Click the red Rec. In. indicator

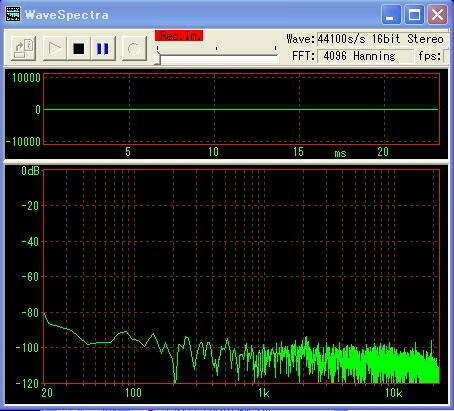click(x=179, y=36)
